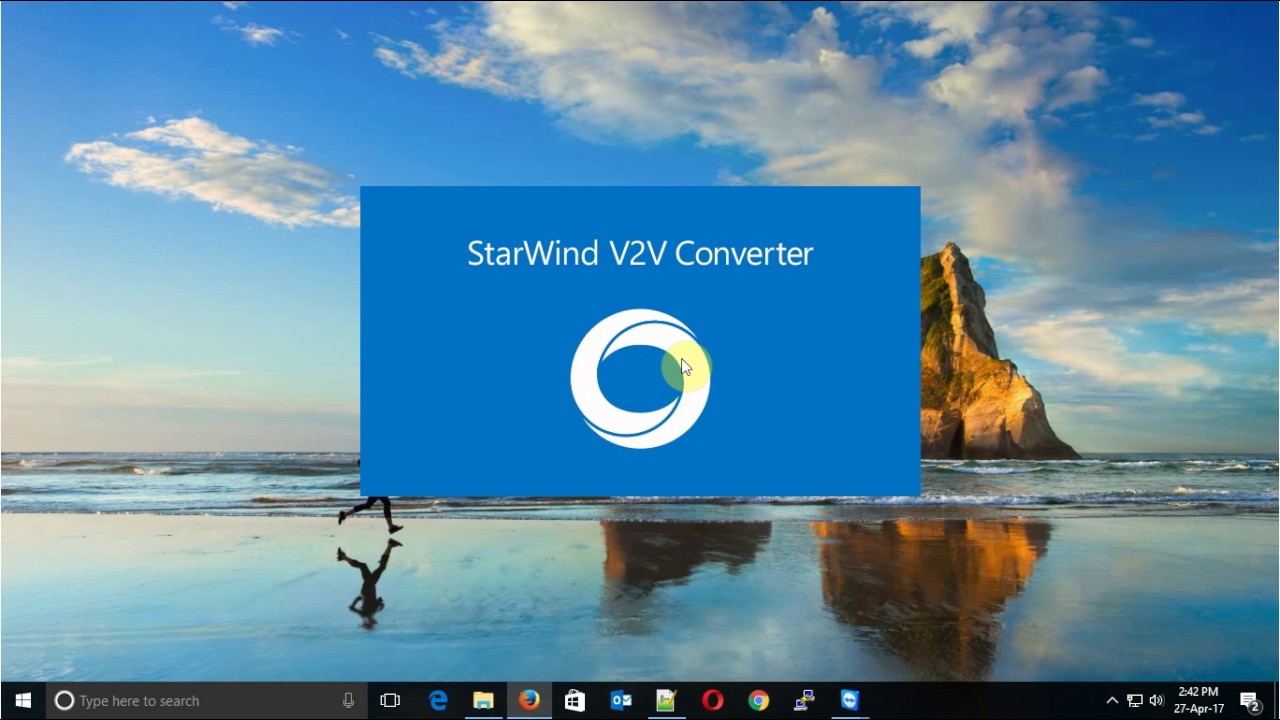The image size is (1280, 720).
Task: Launch Outlook from the taskbar
Action: pos(621,701)
